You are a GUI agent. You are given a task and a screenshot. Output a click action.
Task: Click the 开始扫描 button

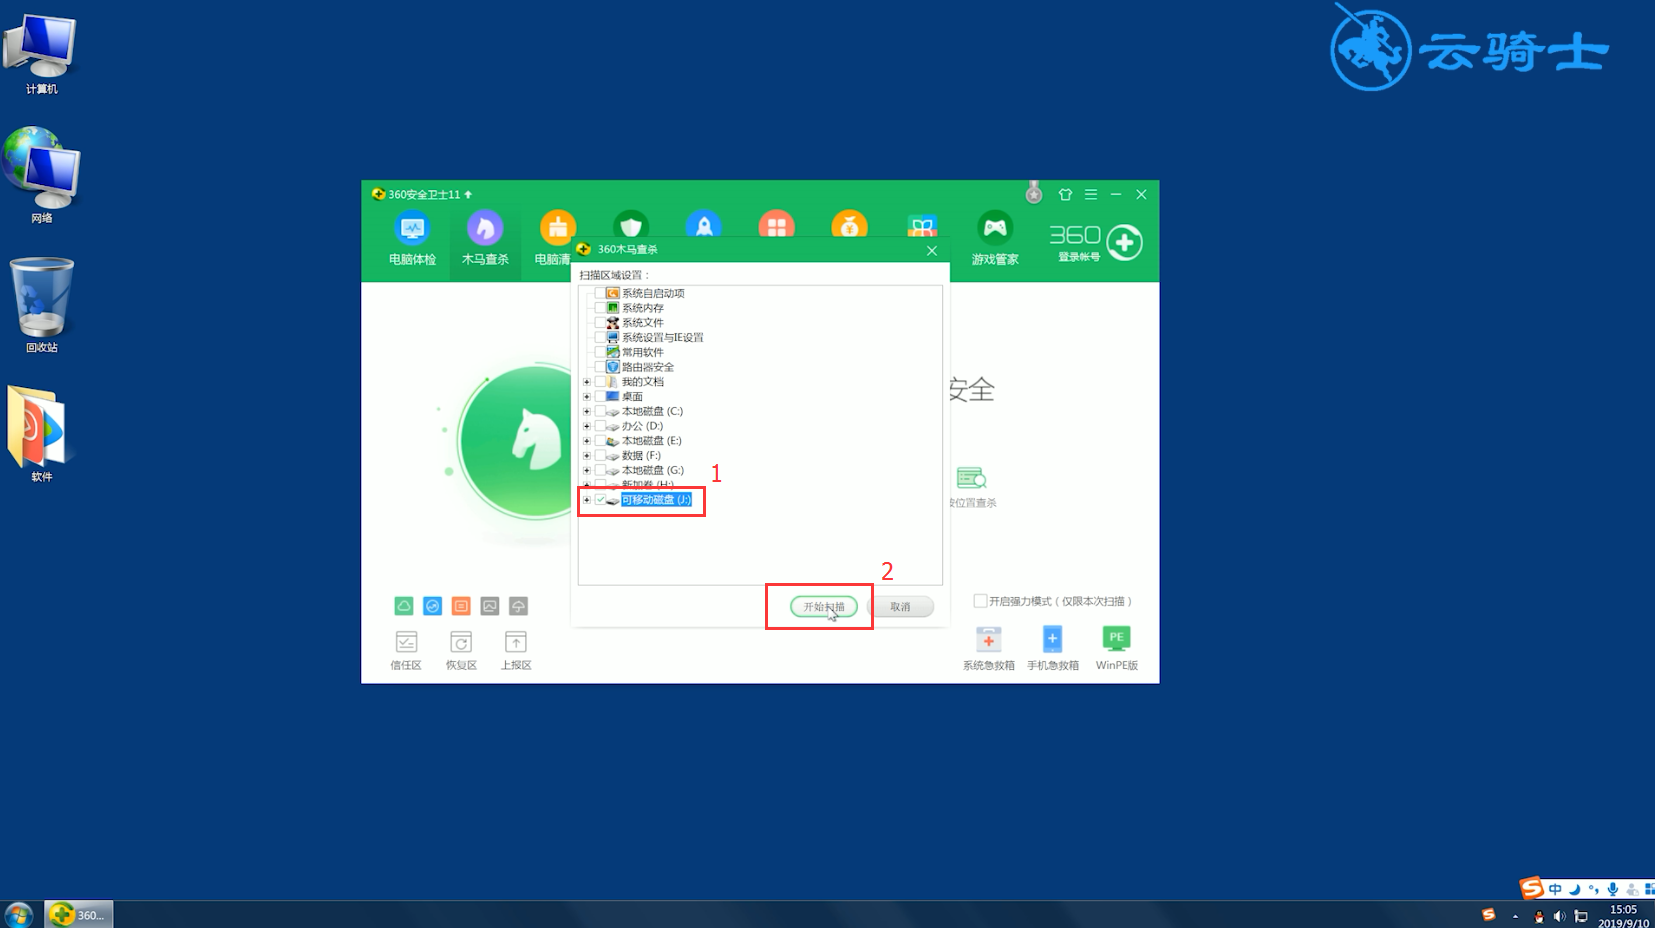click(824, 607)
